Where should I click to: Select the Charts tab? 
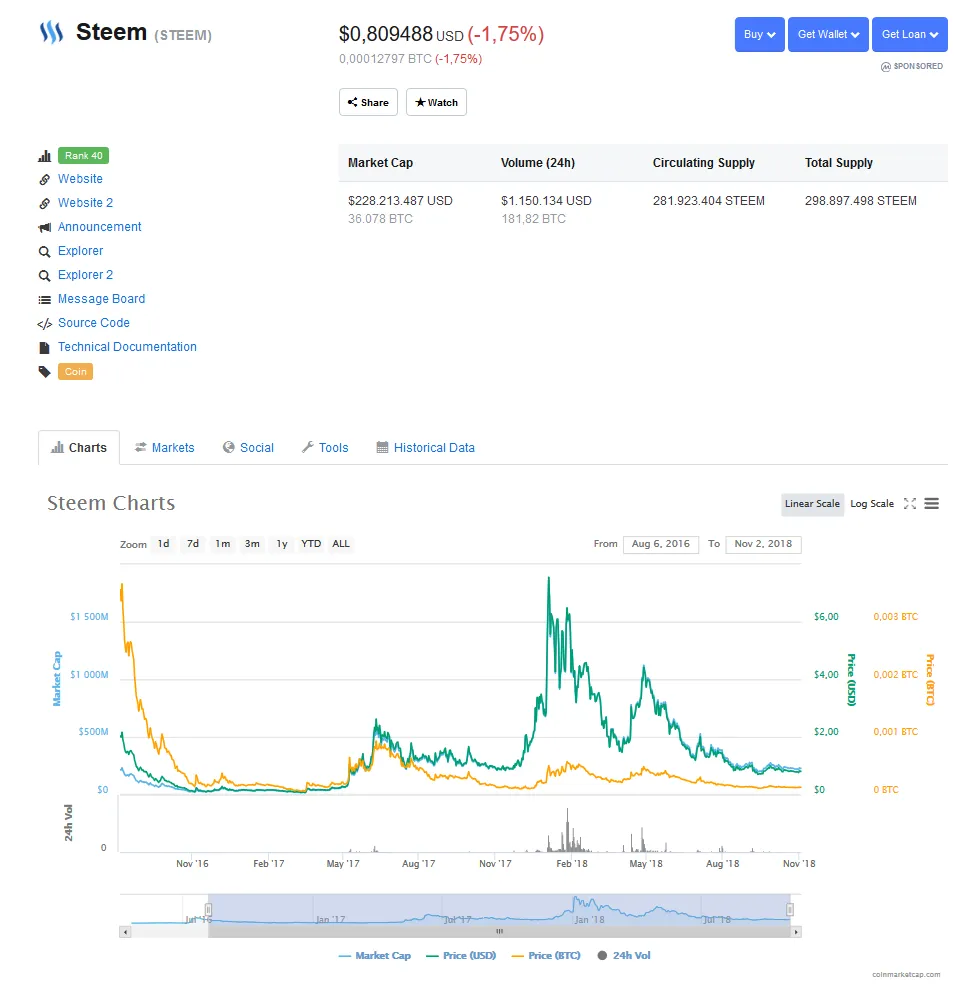(79, 448)
